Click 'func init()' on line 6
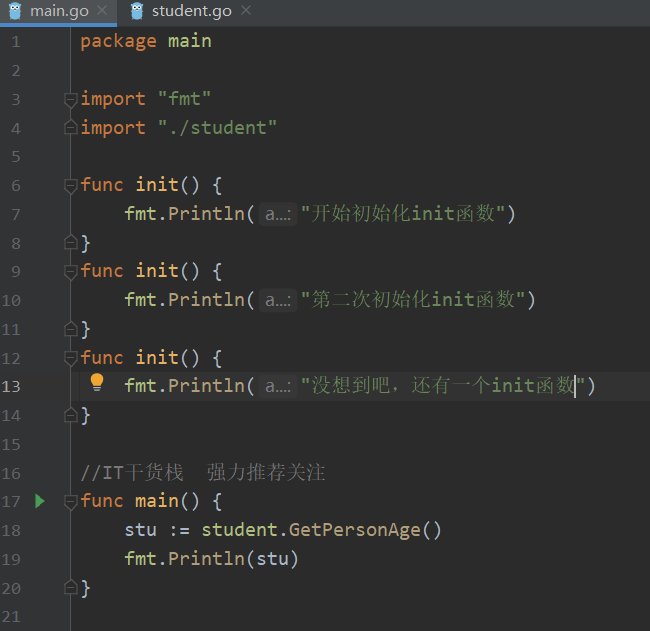 pyautogui.click(x=140, y=185)
